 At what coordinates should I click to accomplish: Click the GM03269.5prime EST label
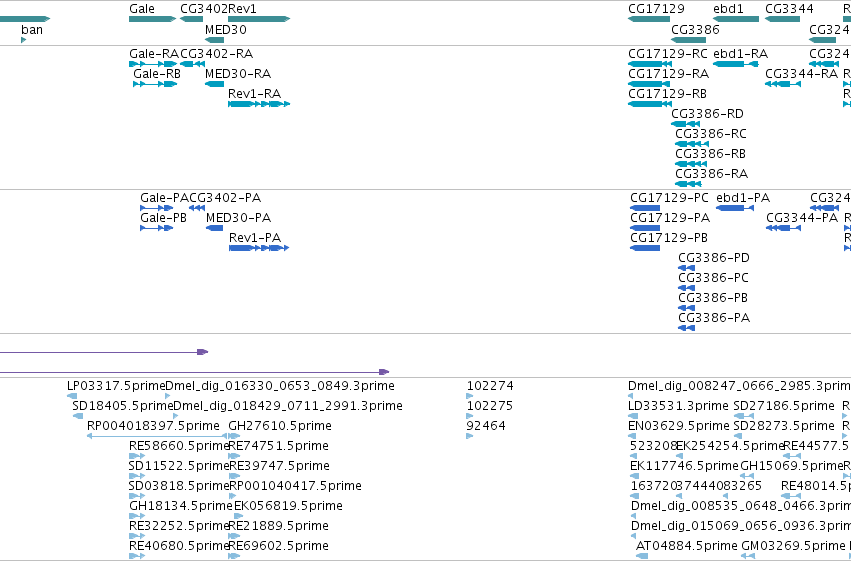(793, 547)
